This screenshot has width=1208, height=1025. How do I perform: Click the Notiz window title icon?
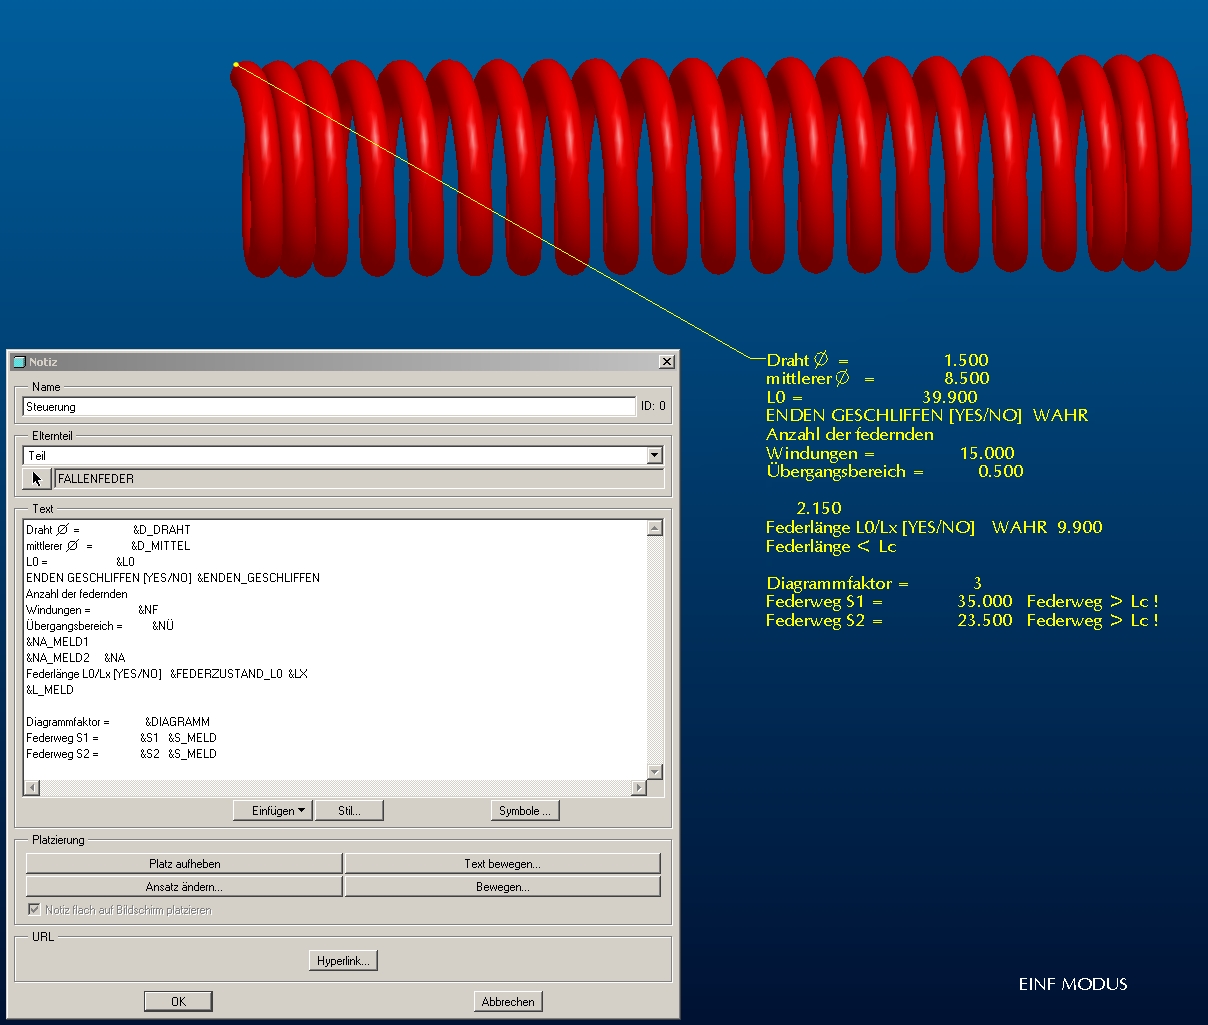pyautogui.click(x=19, y=362)
